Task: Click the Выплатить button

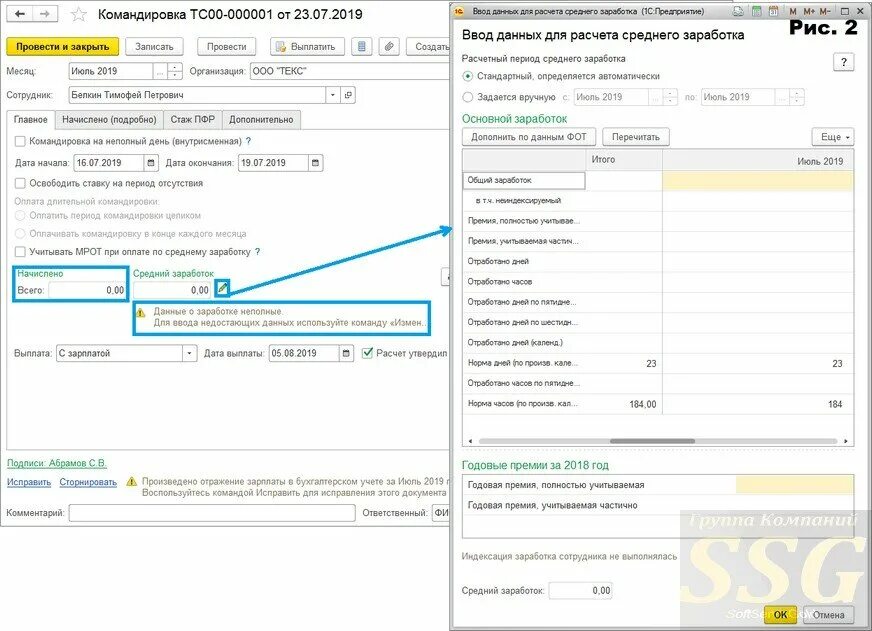Action: tap(308, 47)
